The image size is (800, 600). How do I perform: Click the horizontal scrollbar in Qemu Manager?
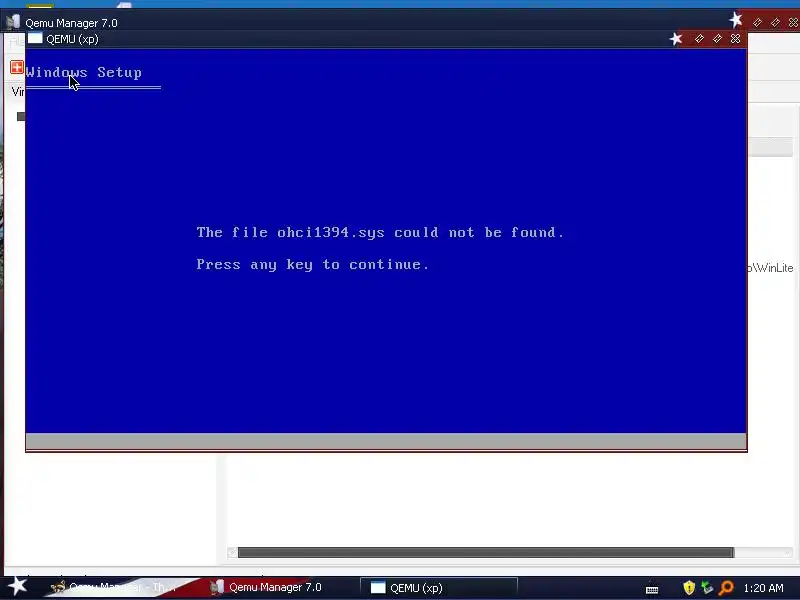[486, 553]
